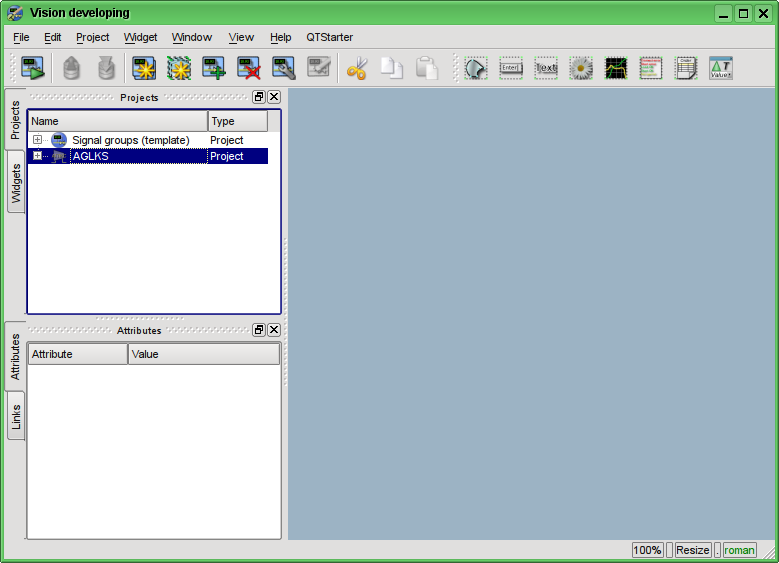Click the Delete visual item red X icon
Viewport: 779px width, 563px height.
click(x=249, y=69)
